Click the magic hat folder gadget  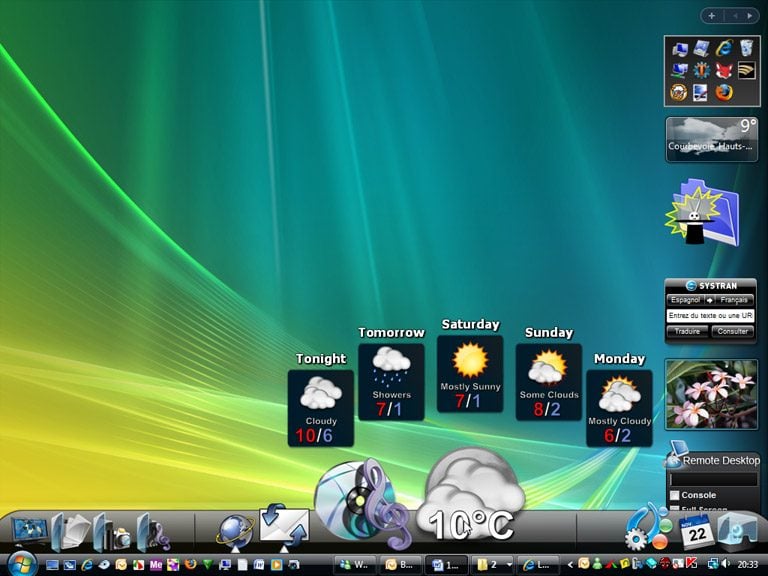[x=702, y=213]
